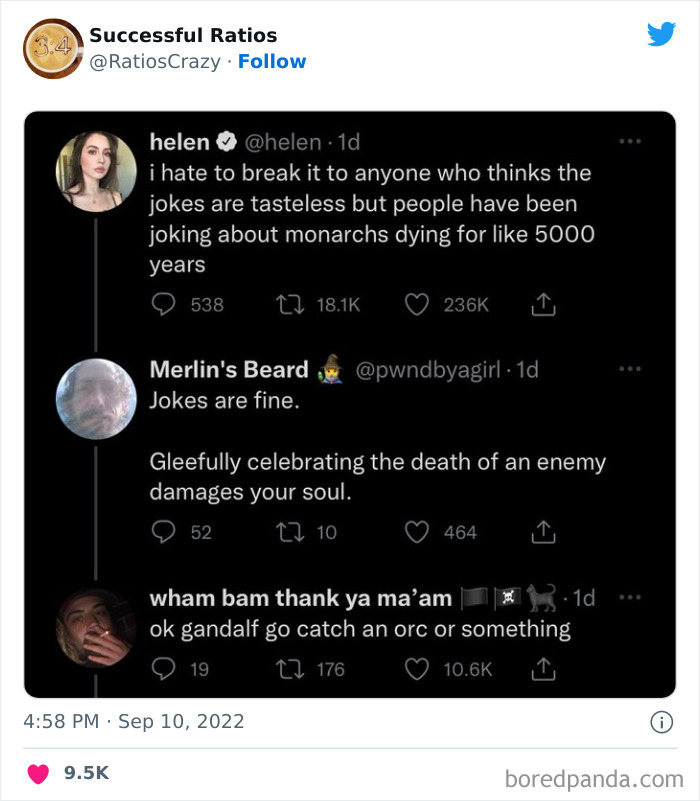Toggle the like on Merlin's Beard reply

coord(417,531)
